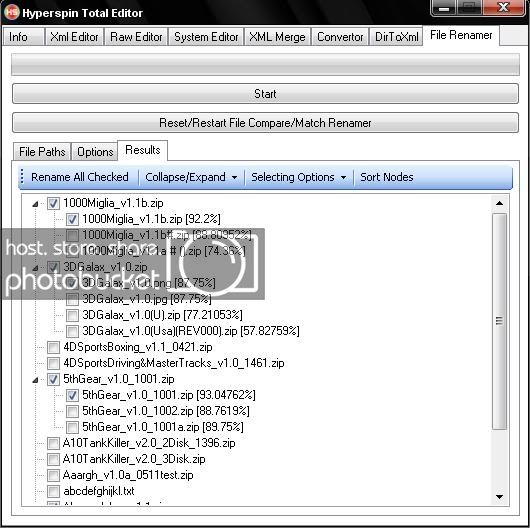Image resolution: width=530 pixels, height=528 pixels.
Task: Switch to the DirToXml tab
Action: [396, 37]
